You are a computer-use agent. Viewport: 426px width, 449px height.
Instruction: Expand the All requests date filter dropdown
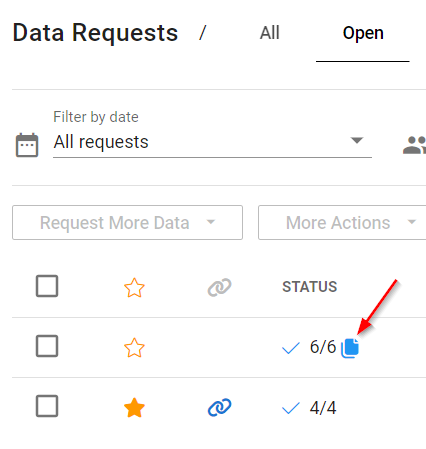[x=212, y=142]
